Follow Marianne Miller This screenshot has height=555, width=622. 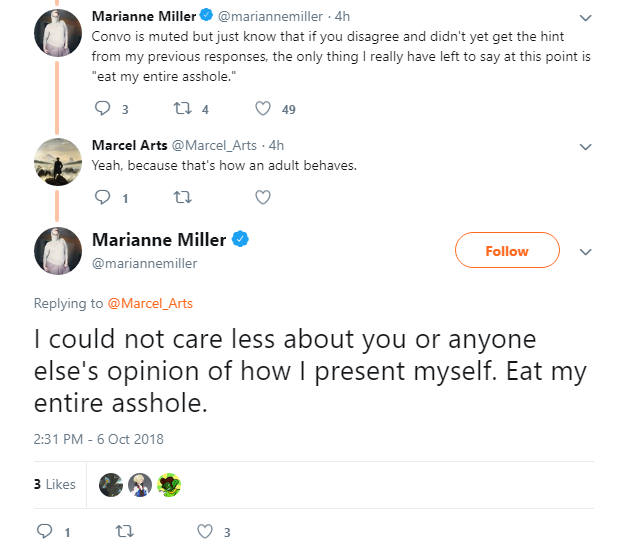(507, 250)
